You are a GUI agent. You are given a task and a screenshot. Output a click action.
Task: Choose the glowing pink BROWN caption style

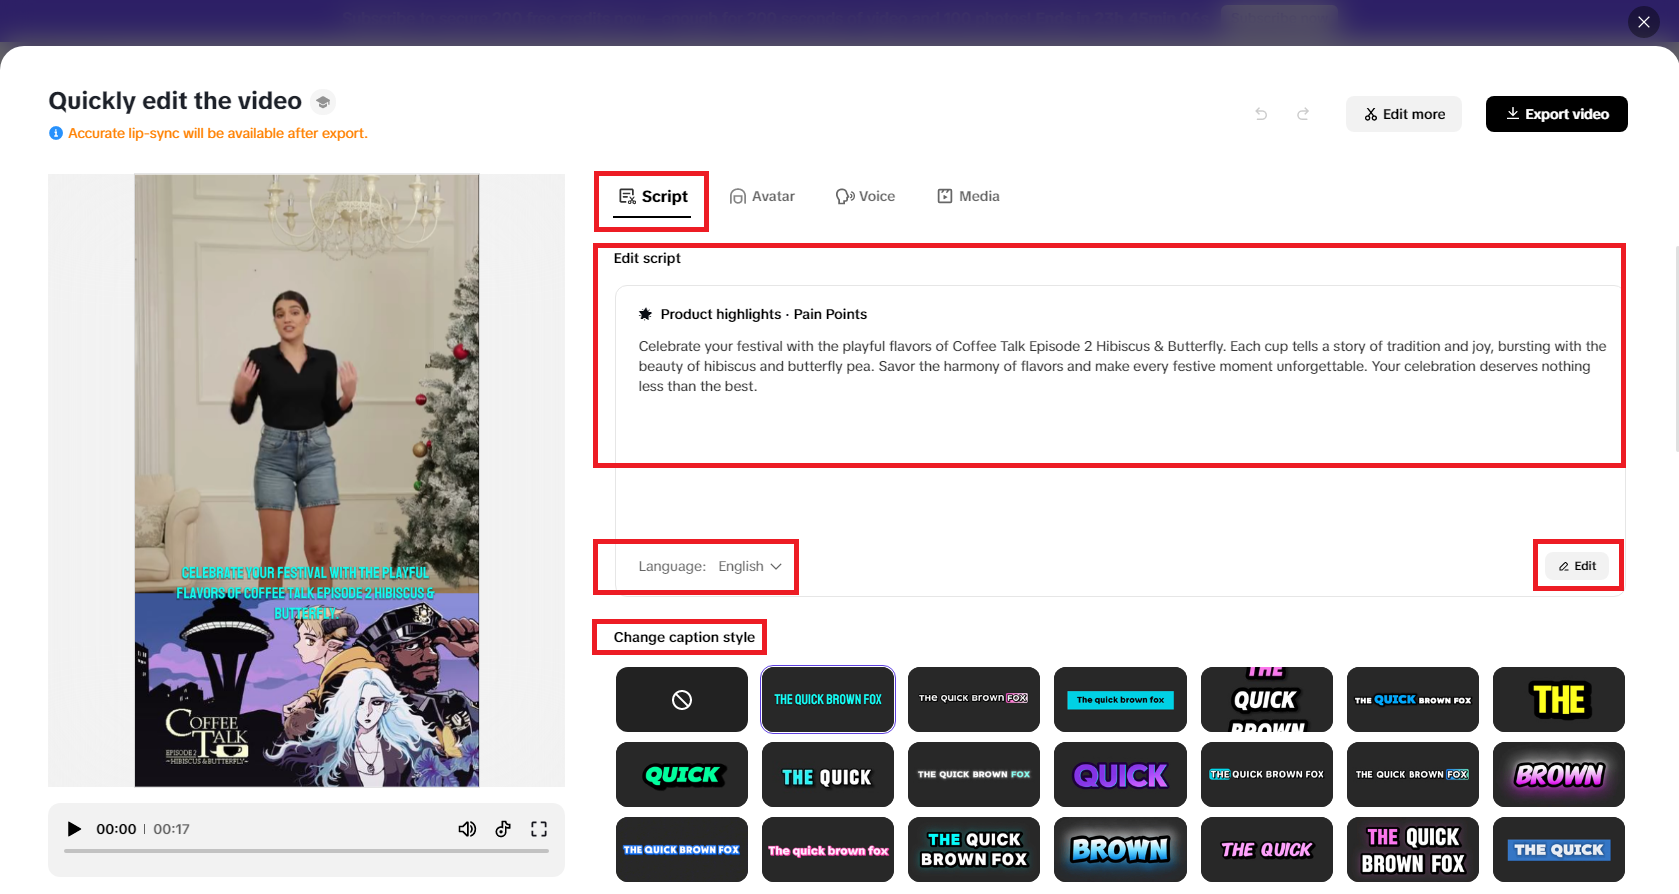1559,775
